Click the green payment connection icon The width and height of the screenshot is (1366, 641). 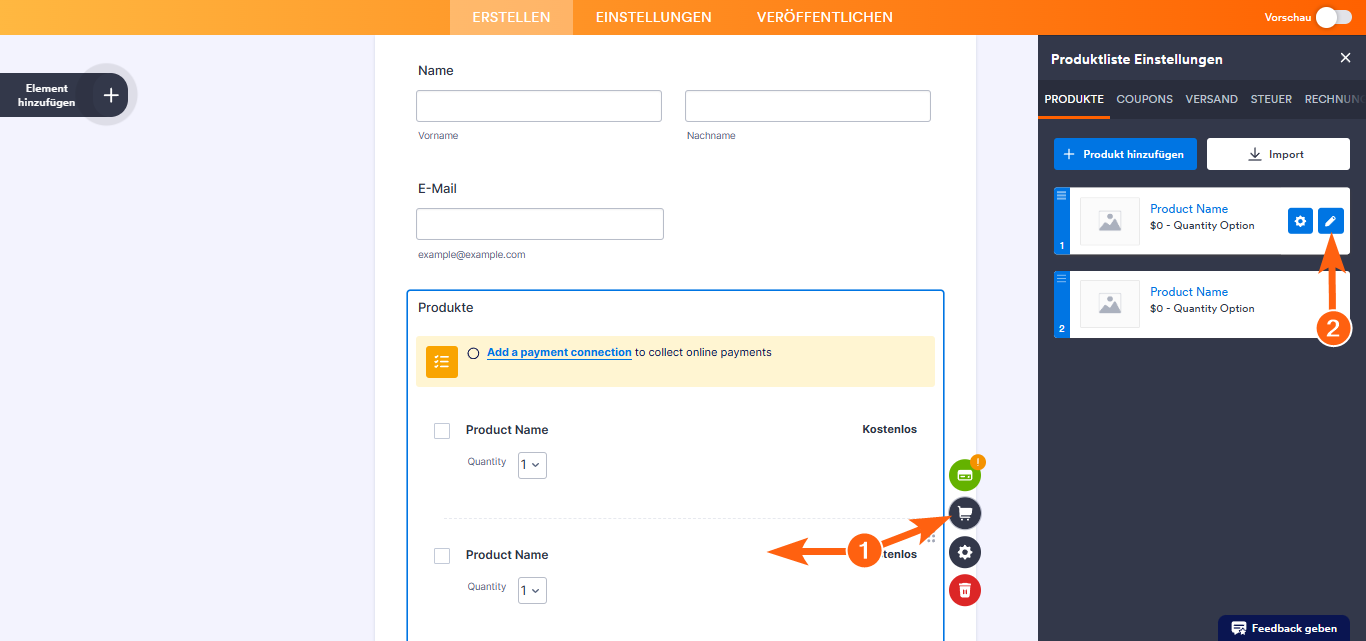[x=965, y=475]
